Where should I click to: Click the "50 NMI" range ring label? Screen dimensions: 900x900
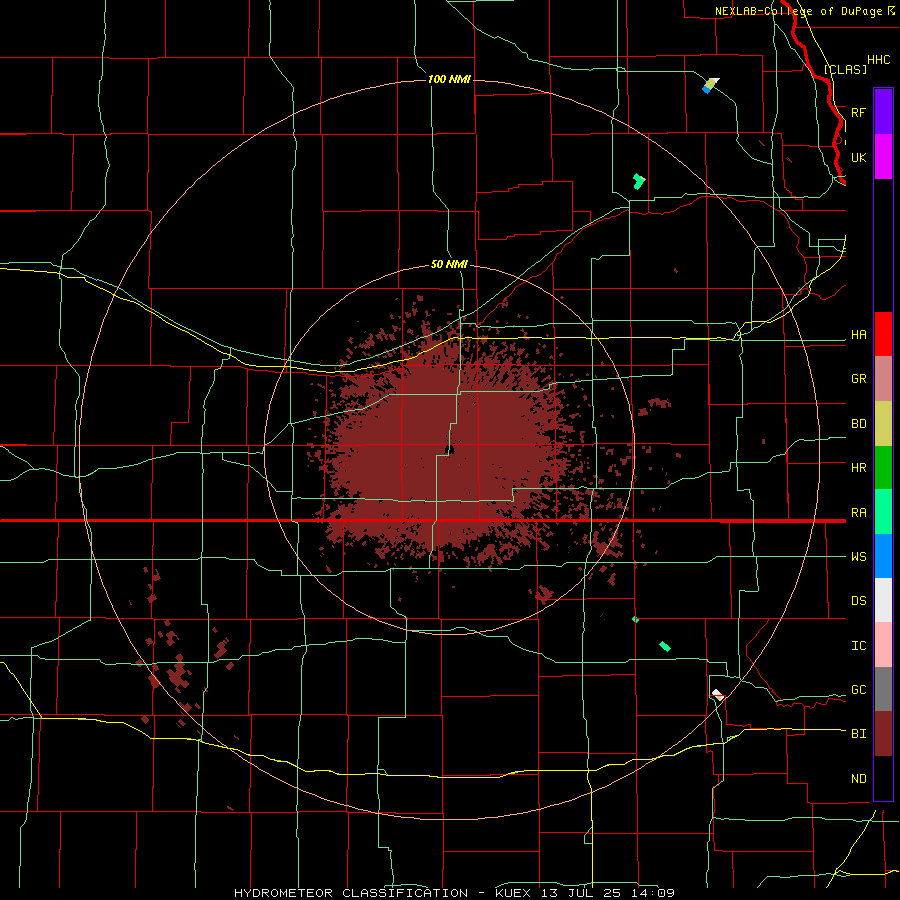pyautogui.click(x=449, y=264)
